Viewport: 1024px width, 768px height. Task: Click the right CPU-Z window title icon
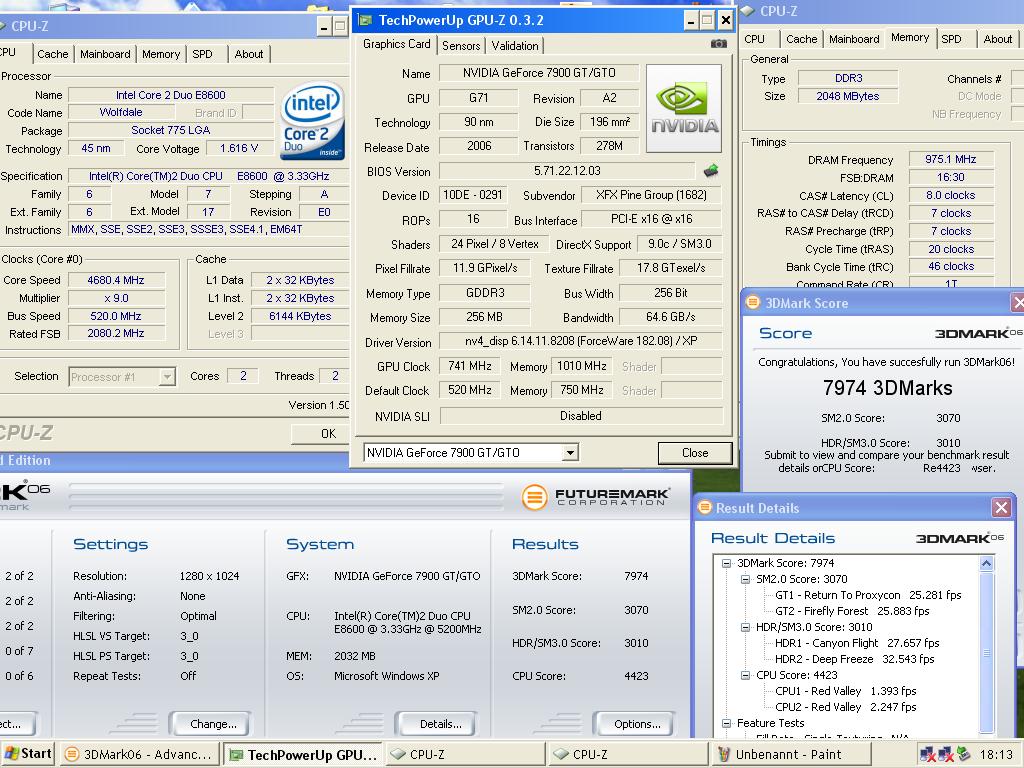click(x=749, y=11)
